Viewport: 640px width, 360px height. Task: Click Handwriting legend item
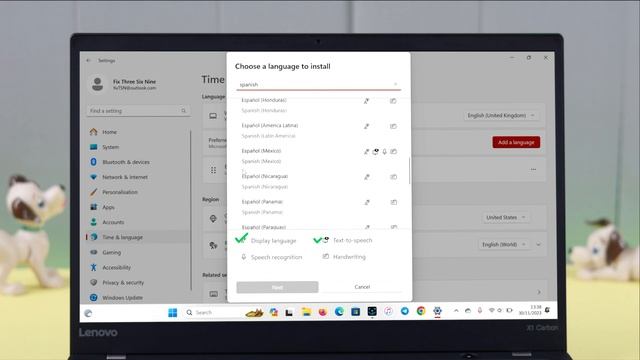point(344,257)
